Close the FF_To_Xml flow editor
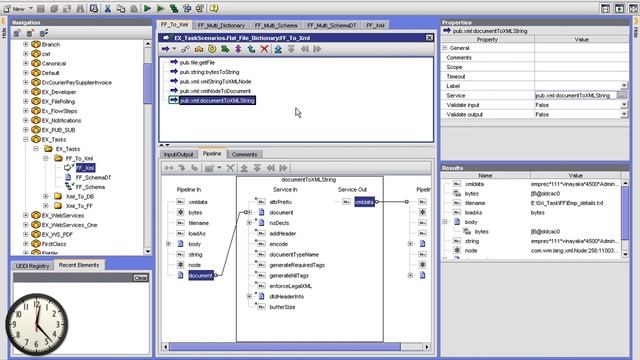 (x=429, y=38)
